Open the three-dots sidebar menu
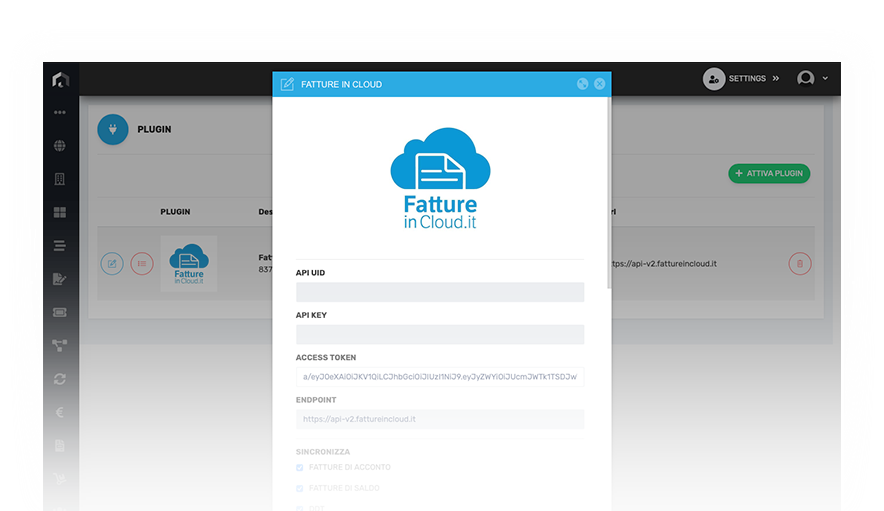Viewport: 884px width, 511px height. point(60,112)
